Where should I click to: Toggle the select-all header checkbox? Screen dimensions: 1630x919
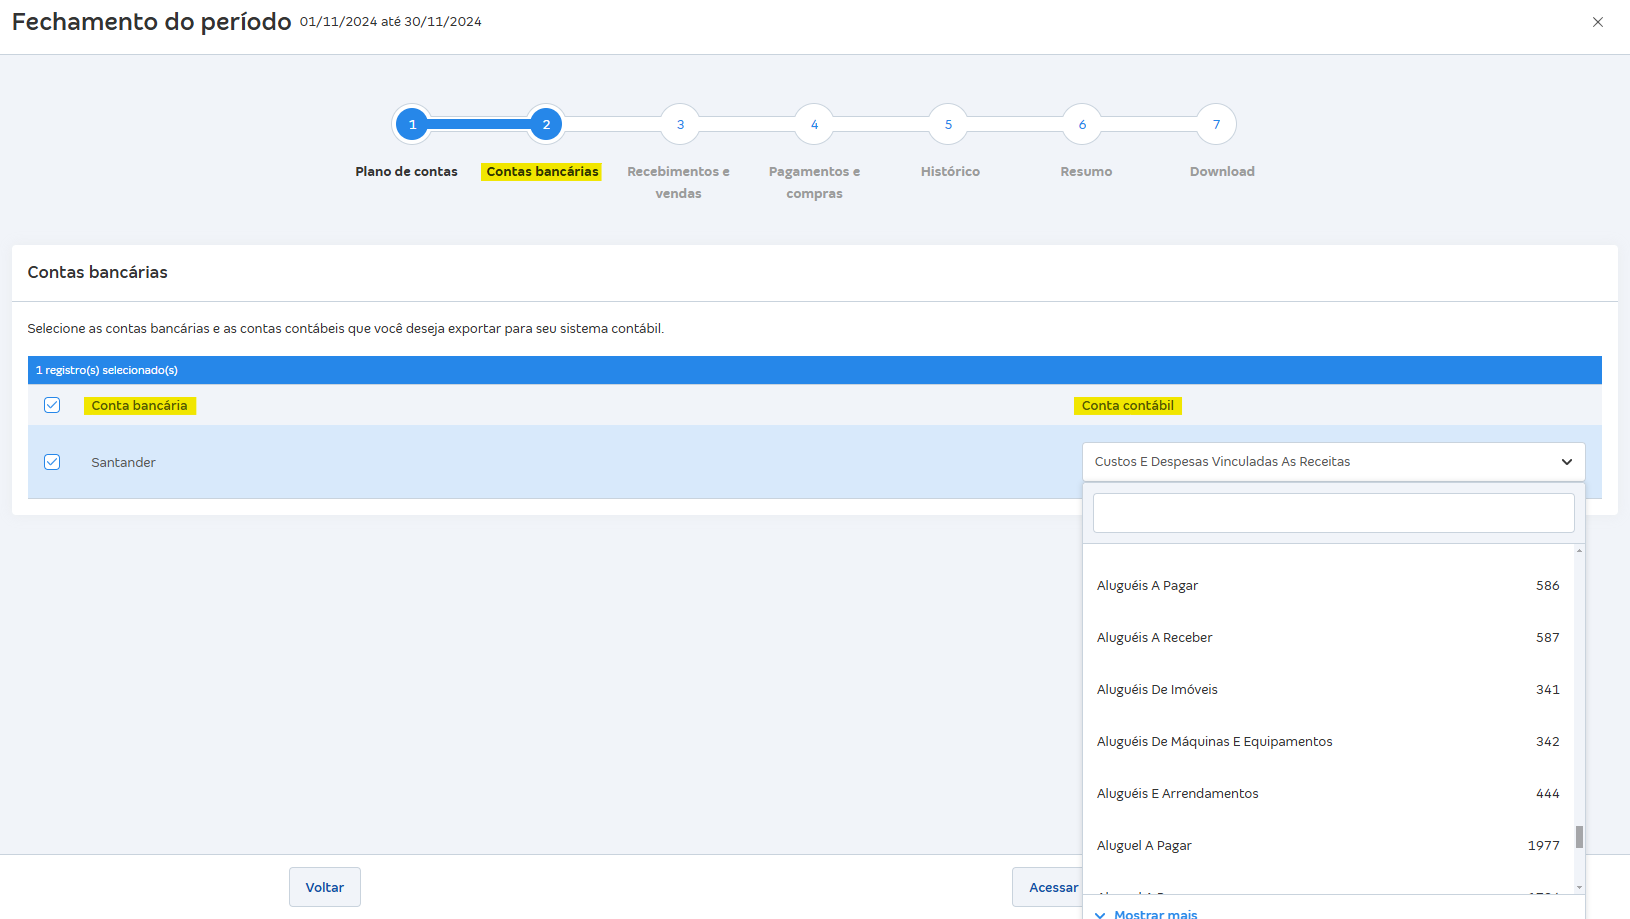pos(52,405)
